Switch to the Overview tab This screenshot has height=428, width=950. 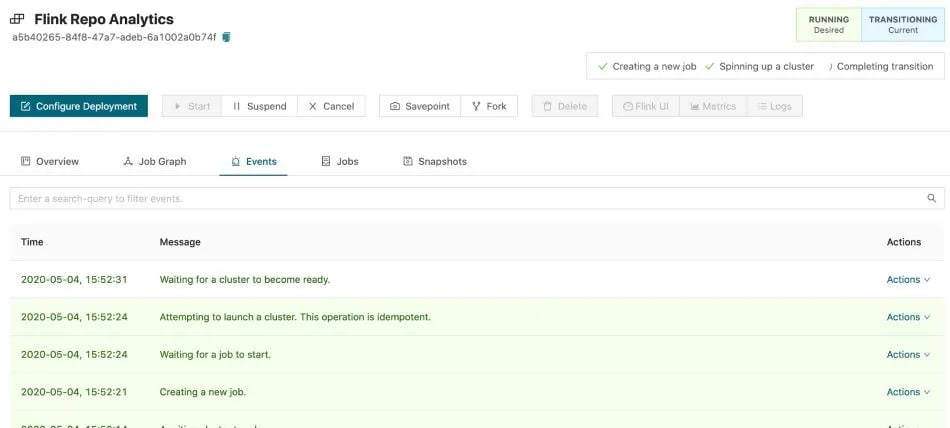coord(50,161)
